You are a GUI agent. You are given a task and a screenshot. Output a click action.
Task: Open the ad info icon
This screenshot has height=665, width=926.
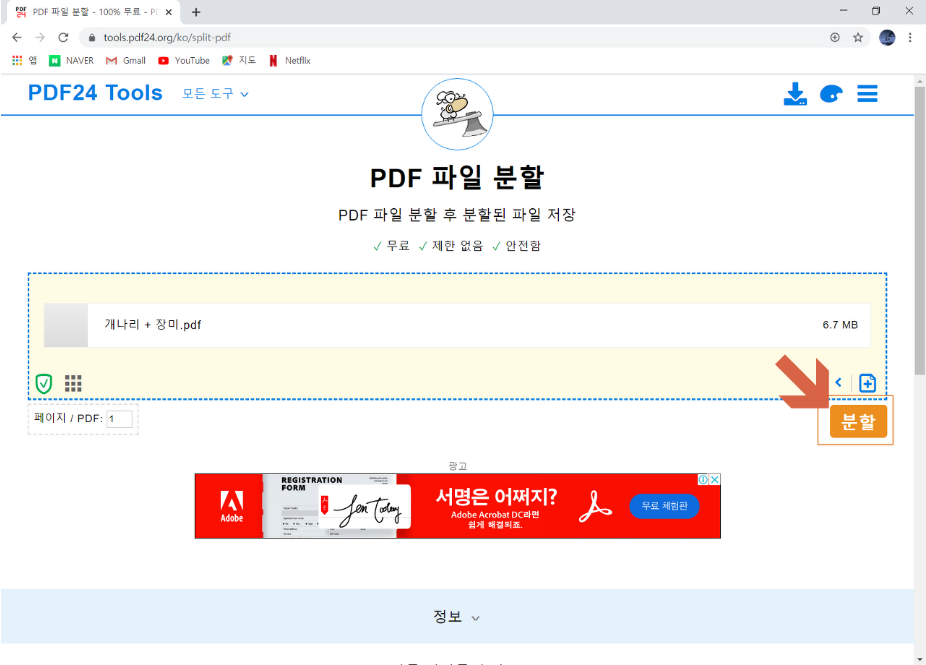(x=703, y=480)
